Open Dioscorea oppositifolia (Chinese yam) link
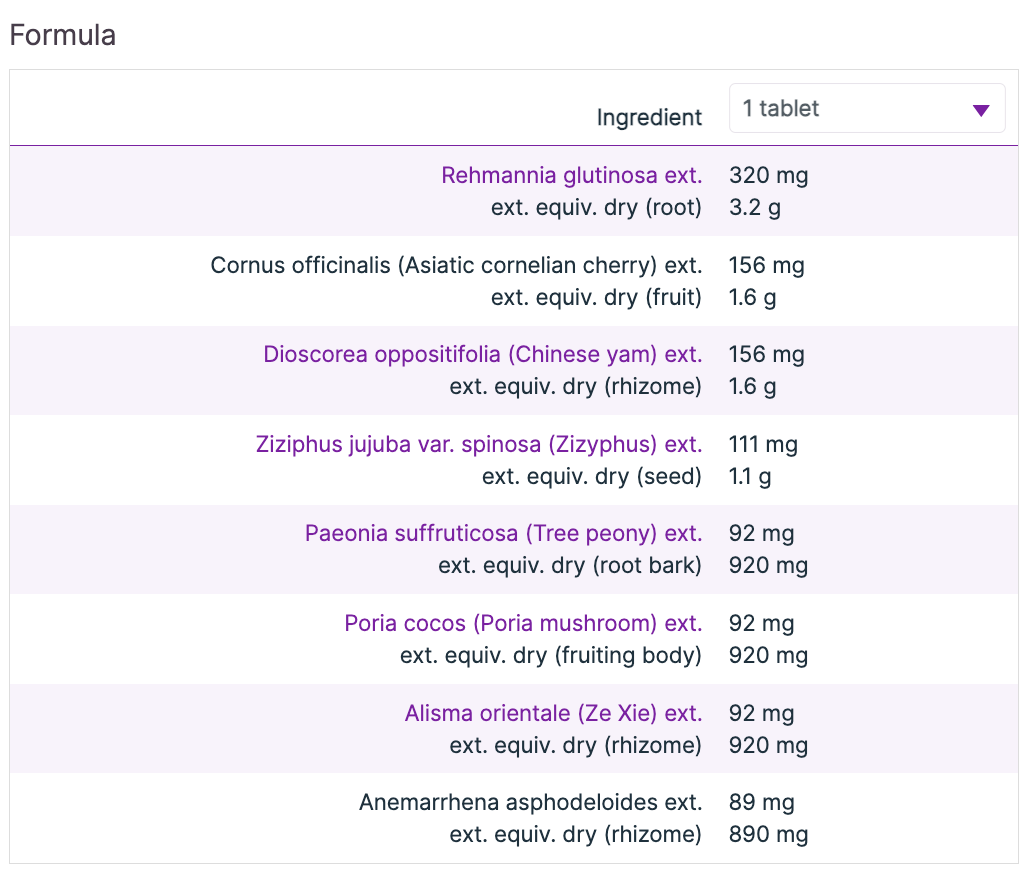Screen dimensions: 1028x896 point(482,355)
